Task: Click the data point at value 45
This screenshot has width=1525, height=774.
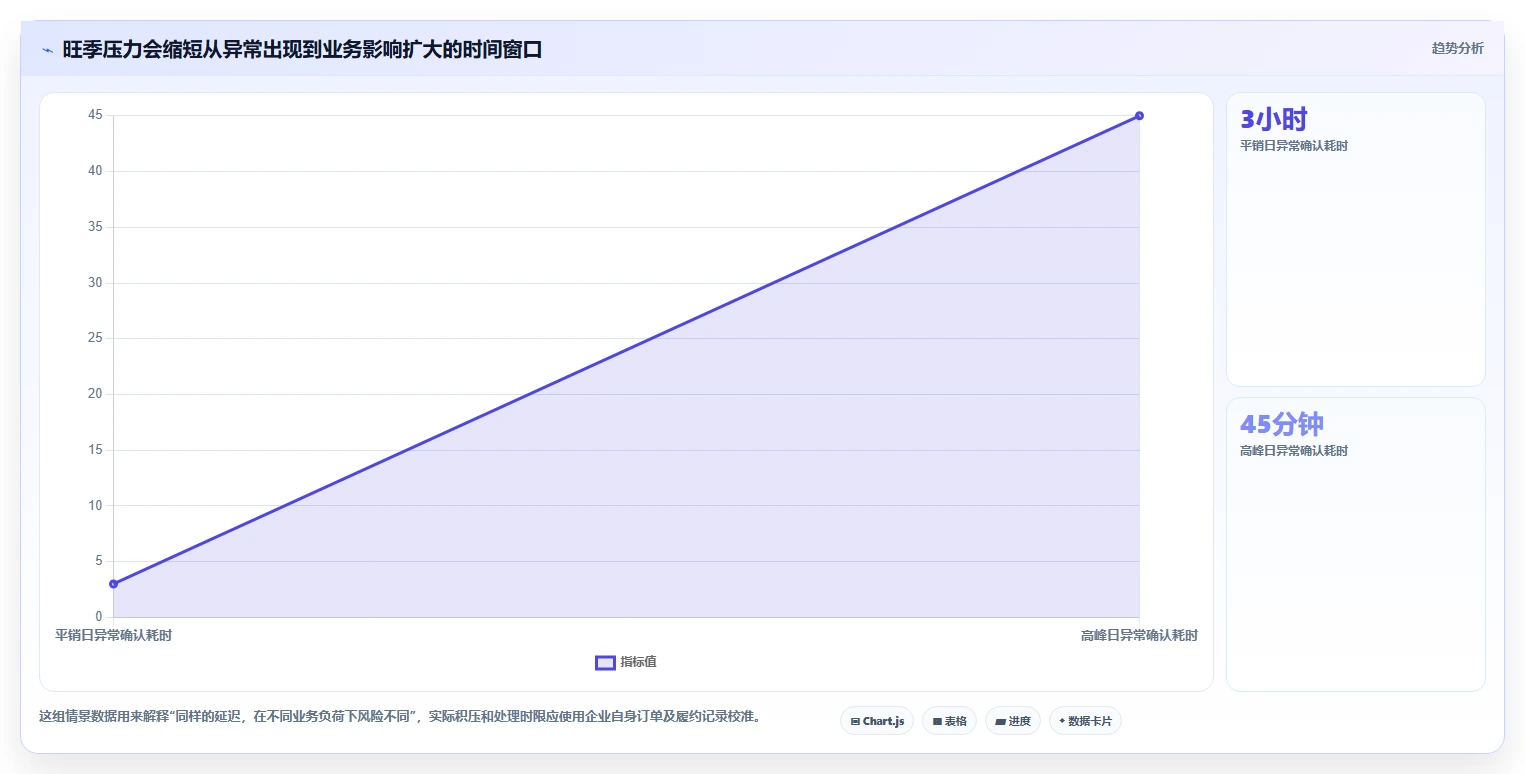Action: [1139, 116]
